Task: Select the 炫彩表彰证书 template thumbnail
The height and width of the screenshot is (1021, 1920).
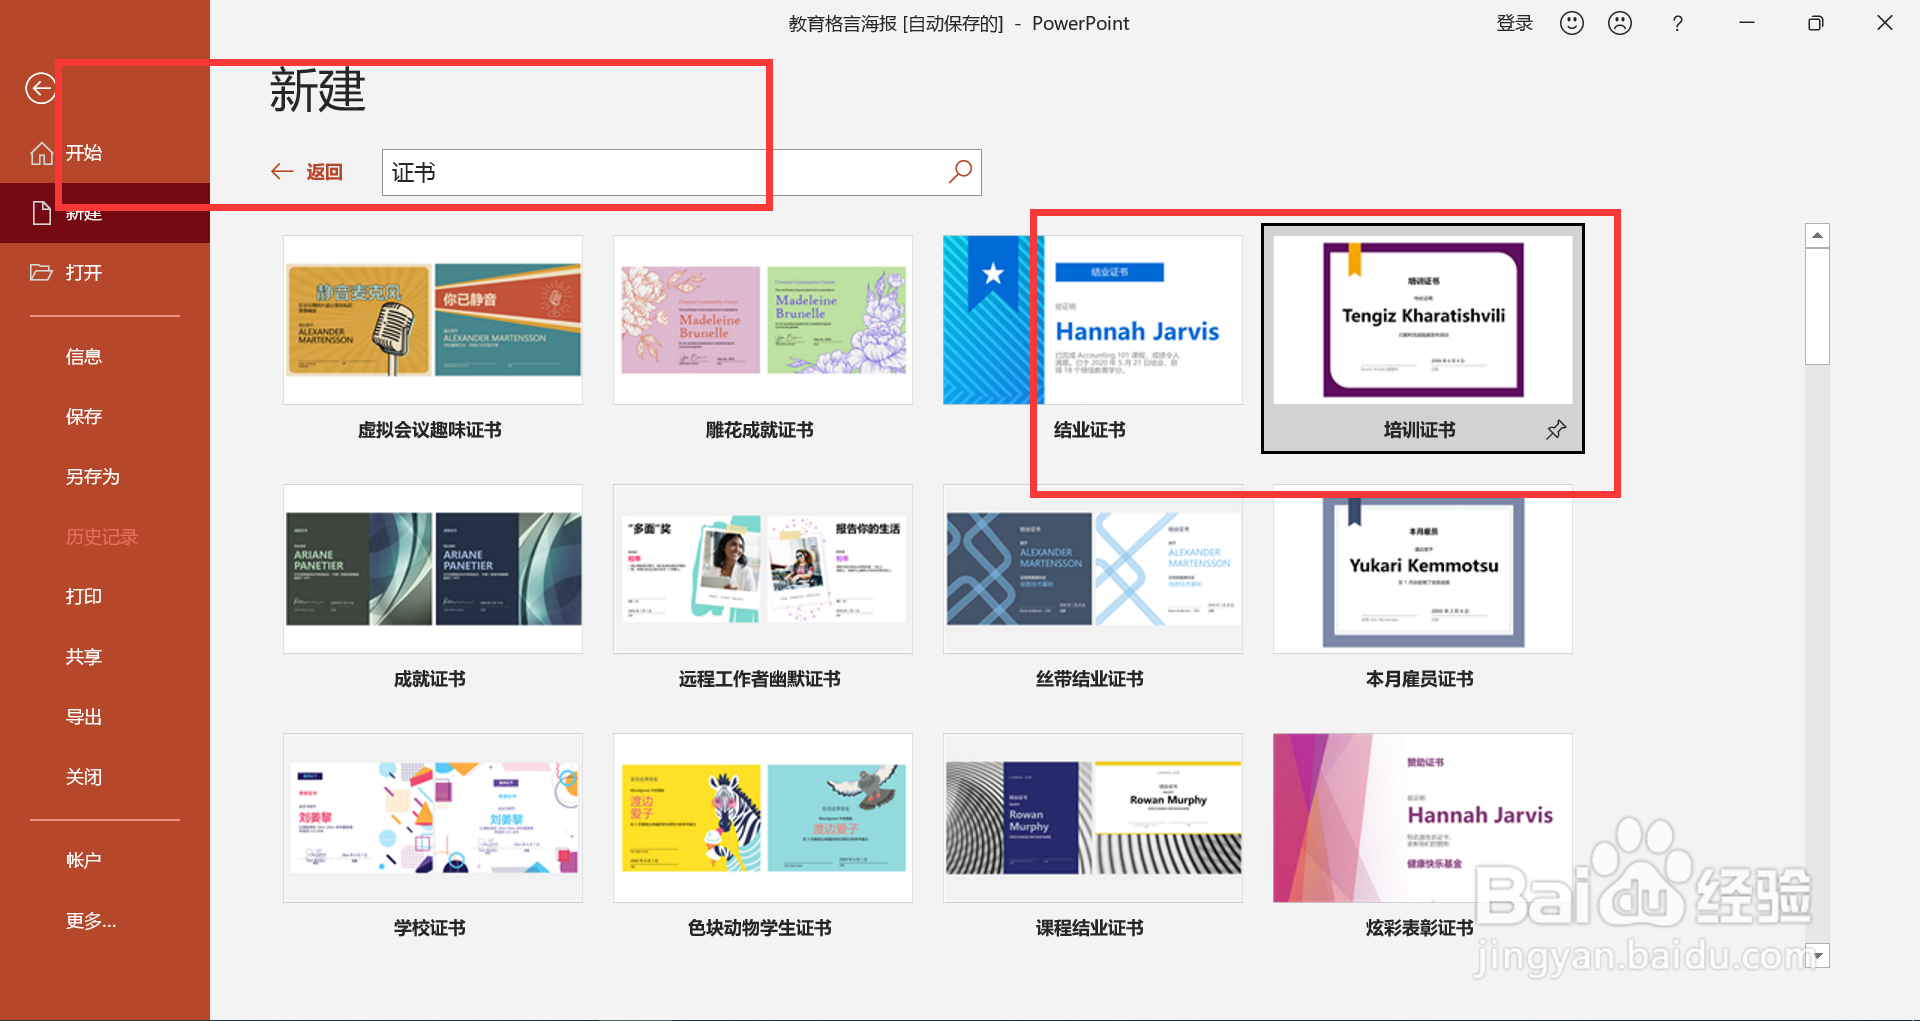Action: (1423, 818)
